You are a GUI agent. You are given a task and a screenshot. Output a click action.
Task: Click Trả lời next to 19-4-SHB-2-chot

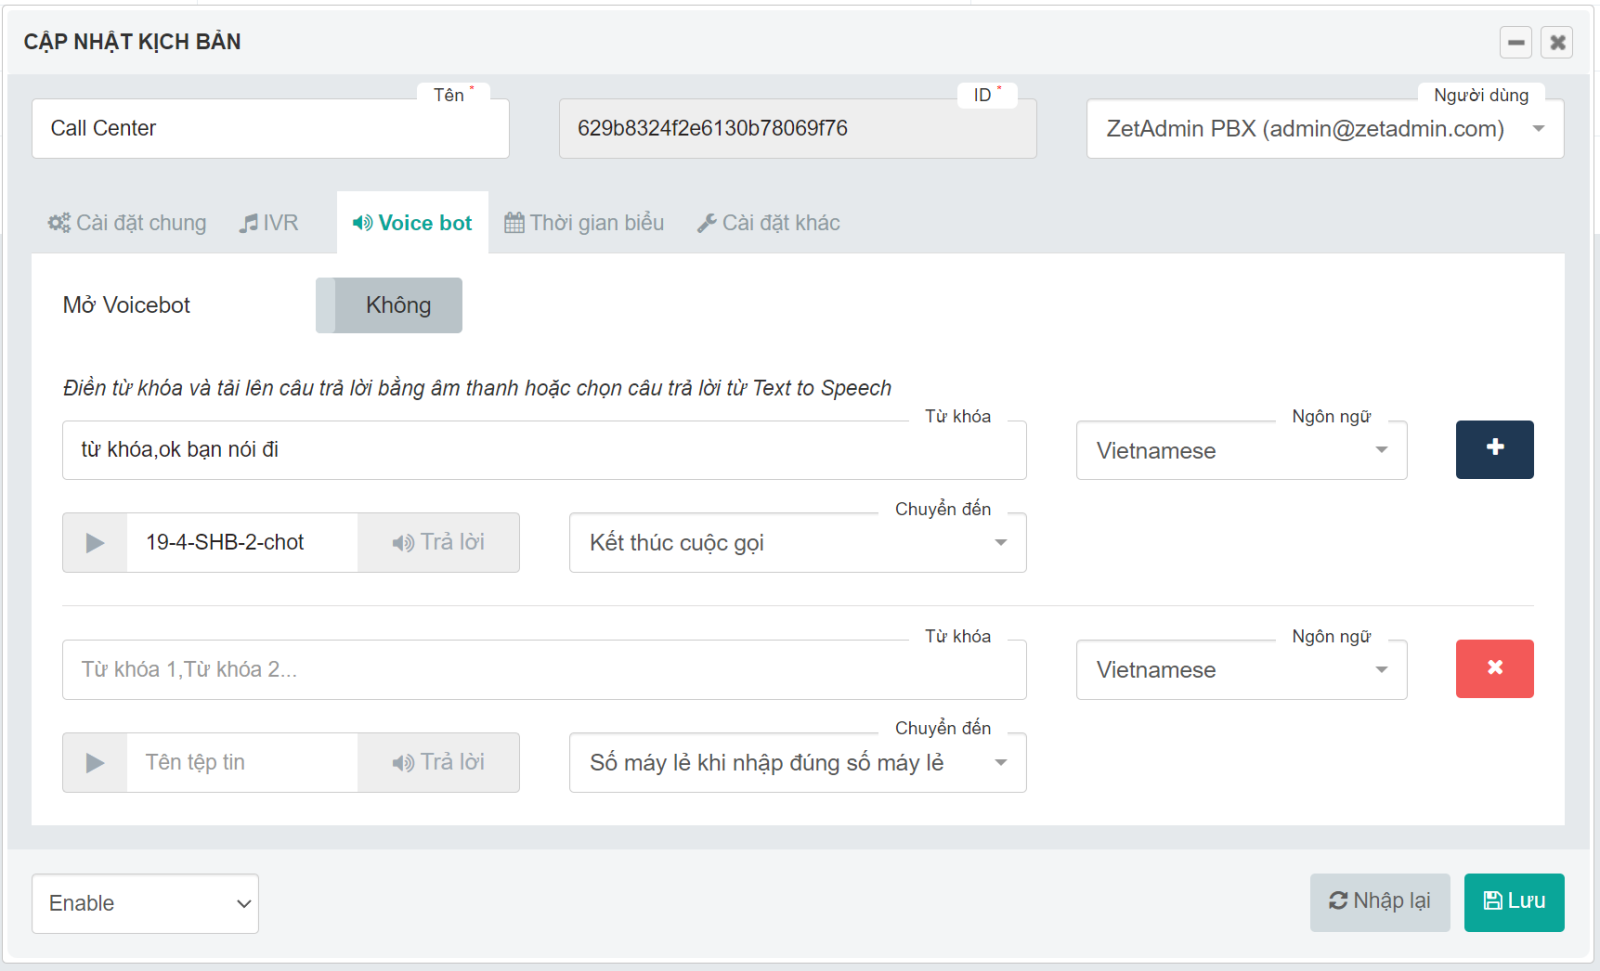point(438,543)
